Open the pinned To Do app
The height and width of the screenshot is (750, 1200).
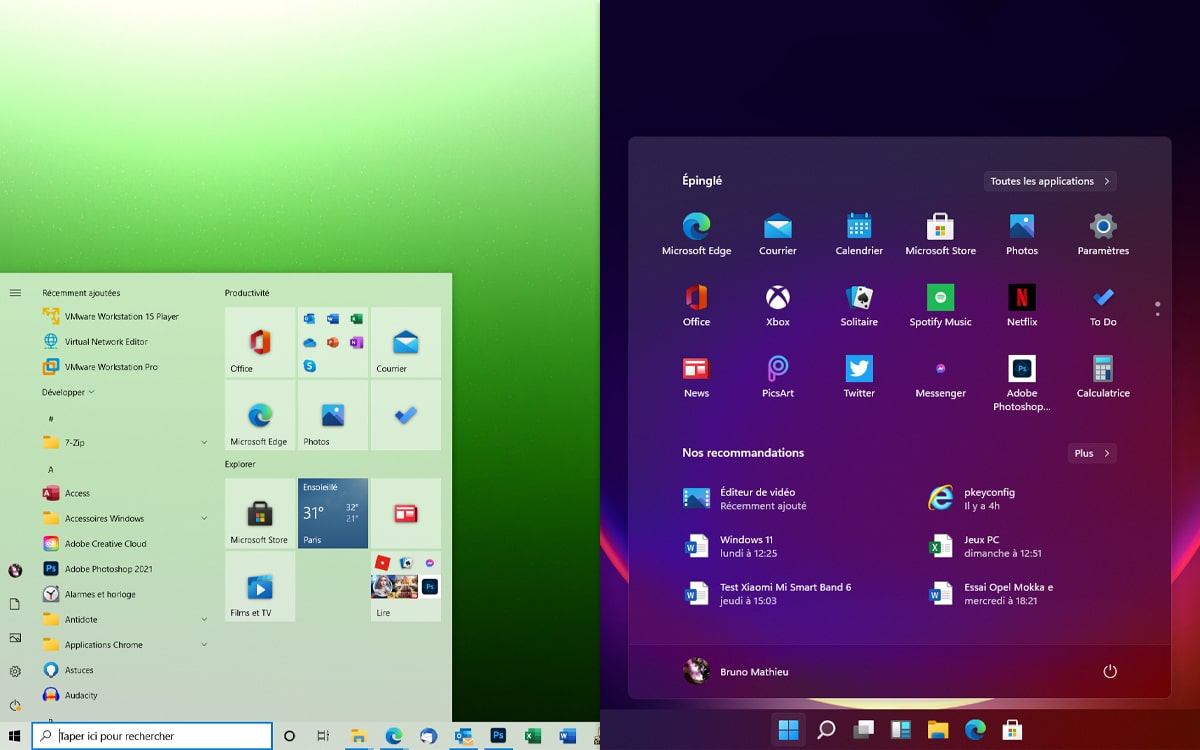tap(1103, 306)
